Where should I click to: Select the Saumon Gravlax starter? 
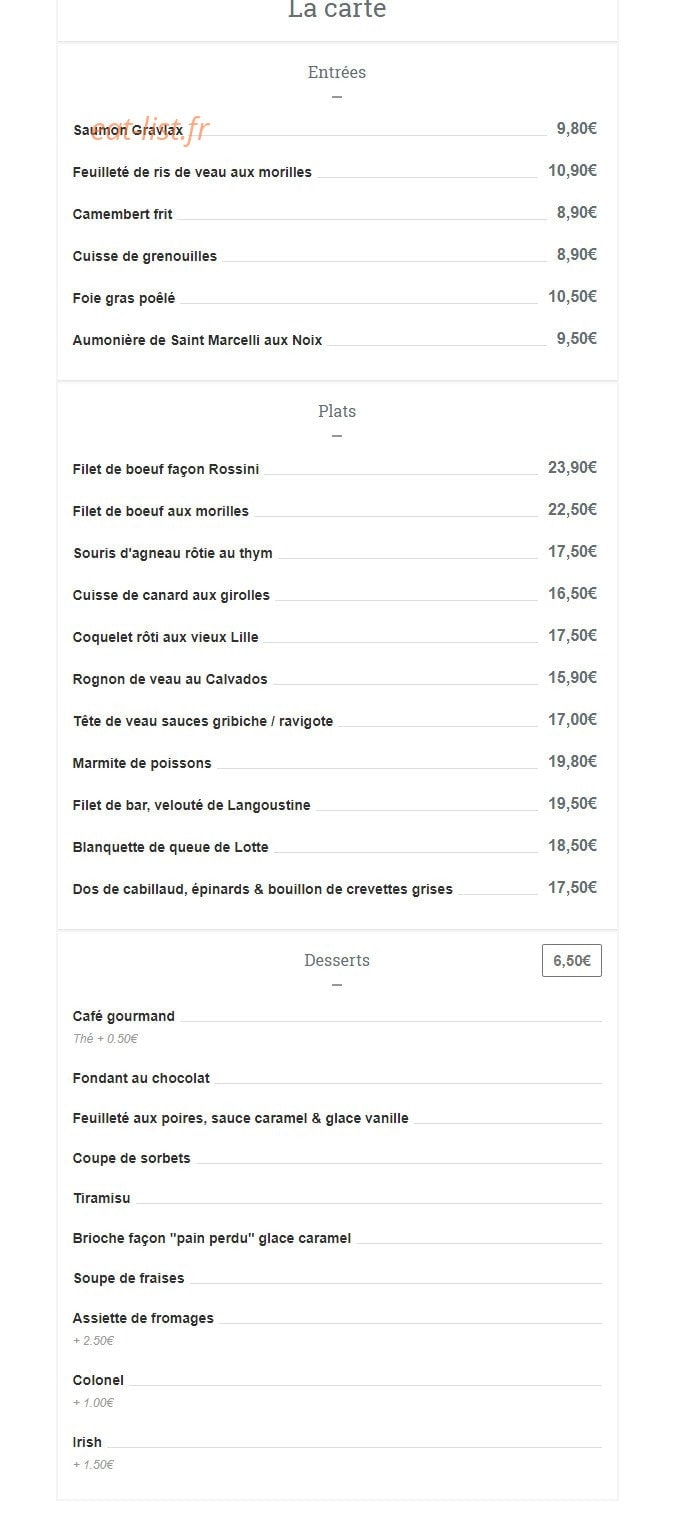click(128, 130)
